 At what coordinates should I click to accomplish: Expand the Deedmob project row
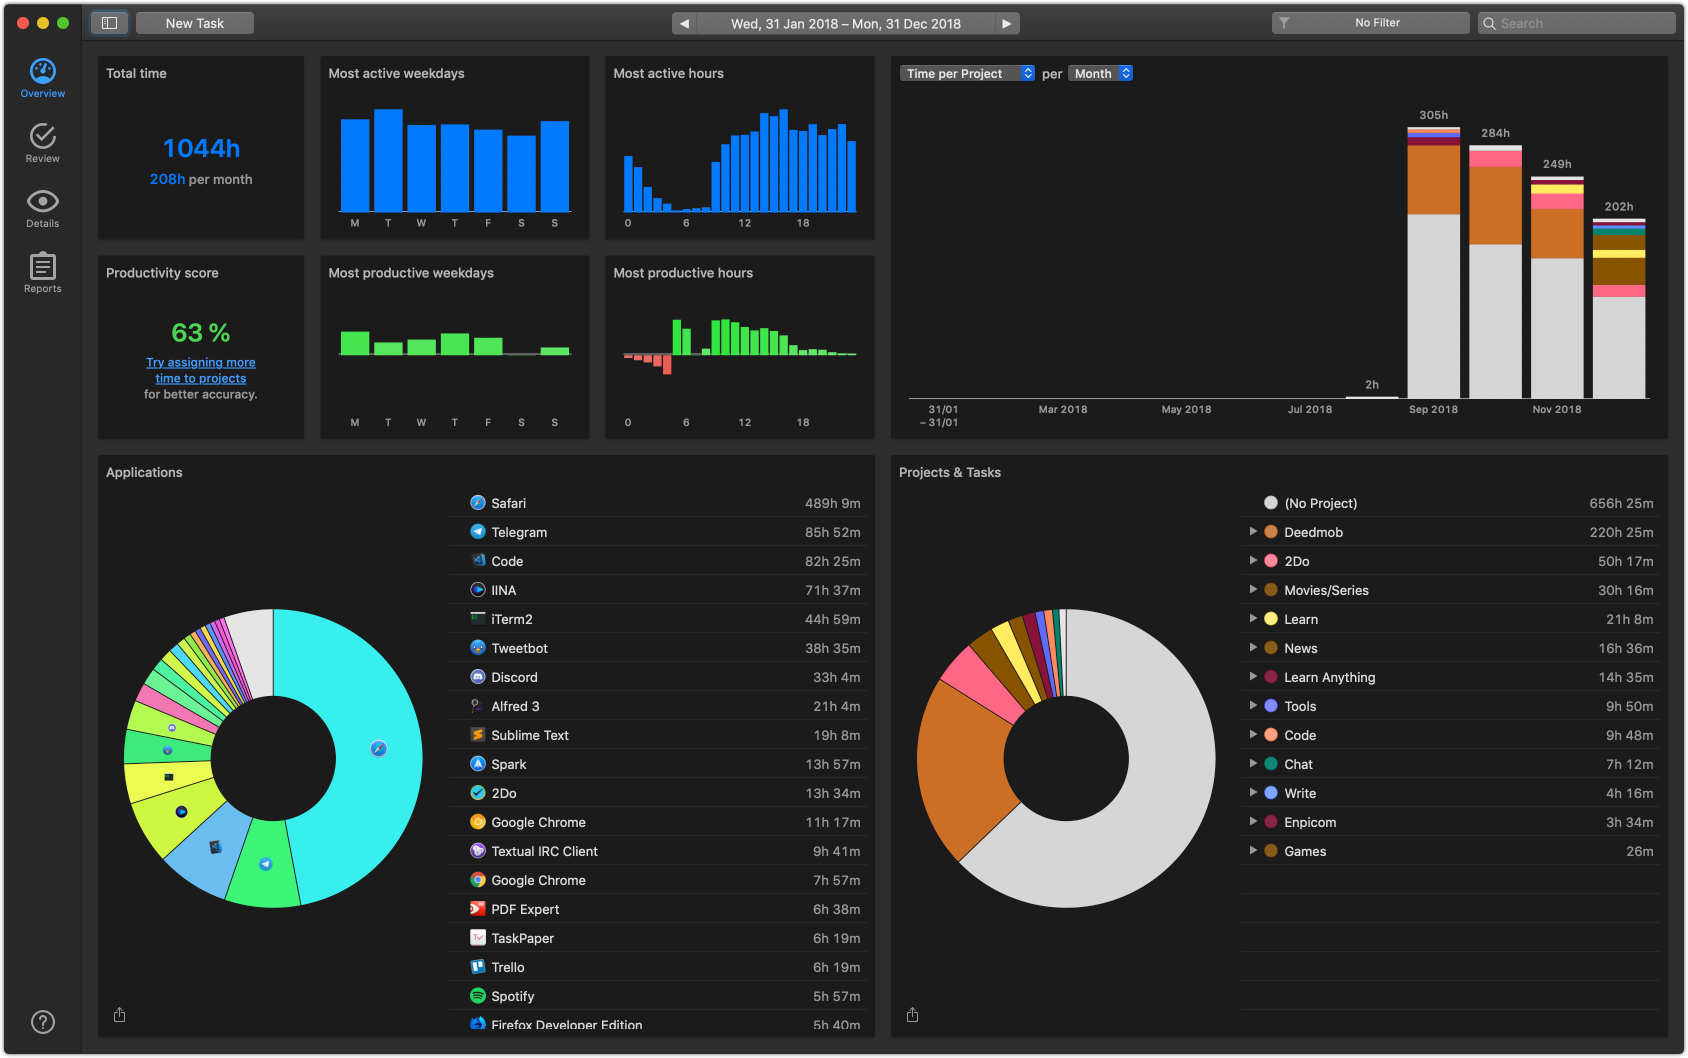tap(1253, 532)
